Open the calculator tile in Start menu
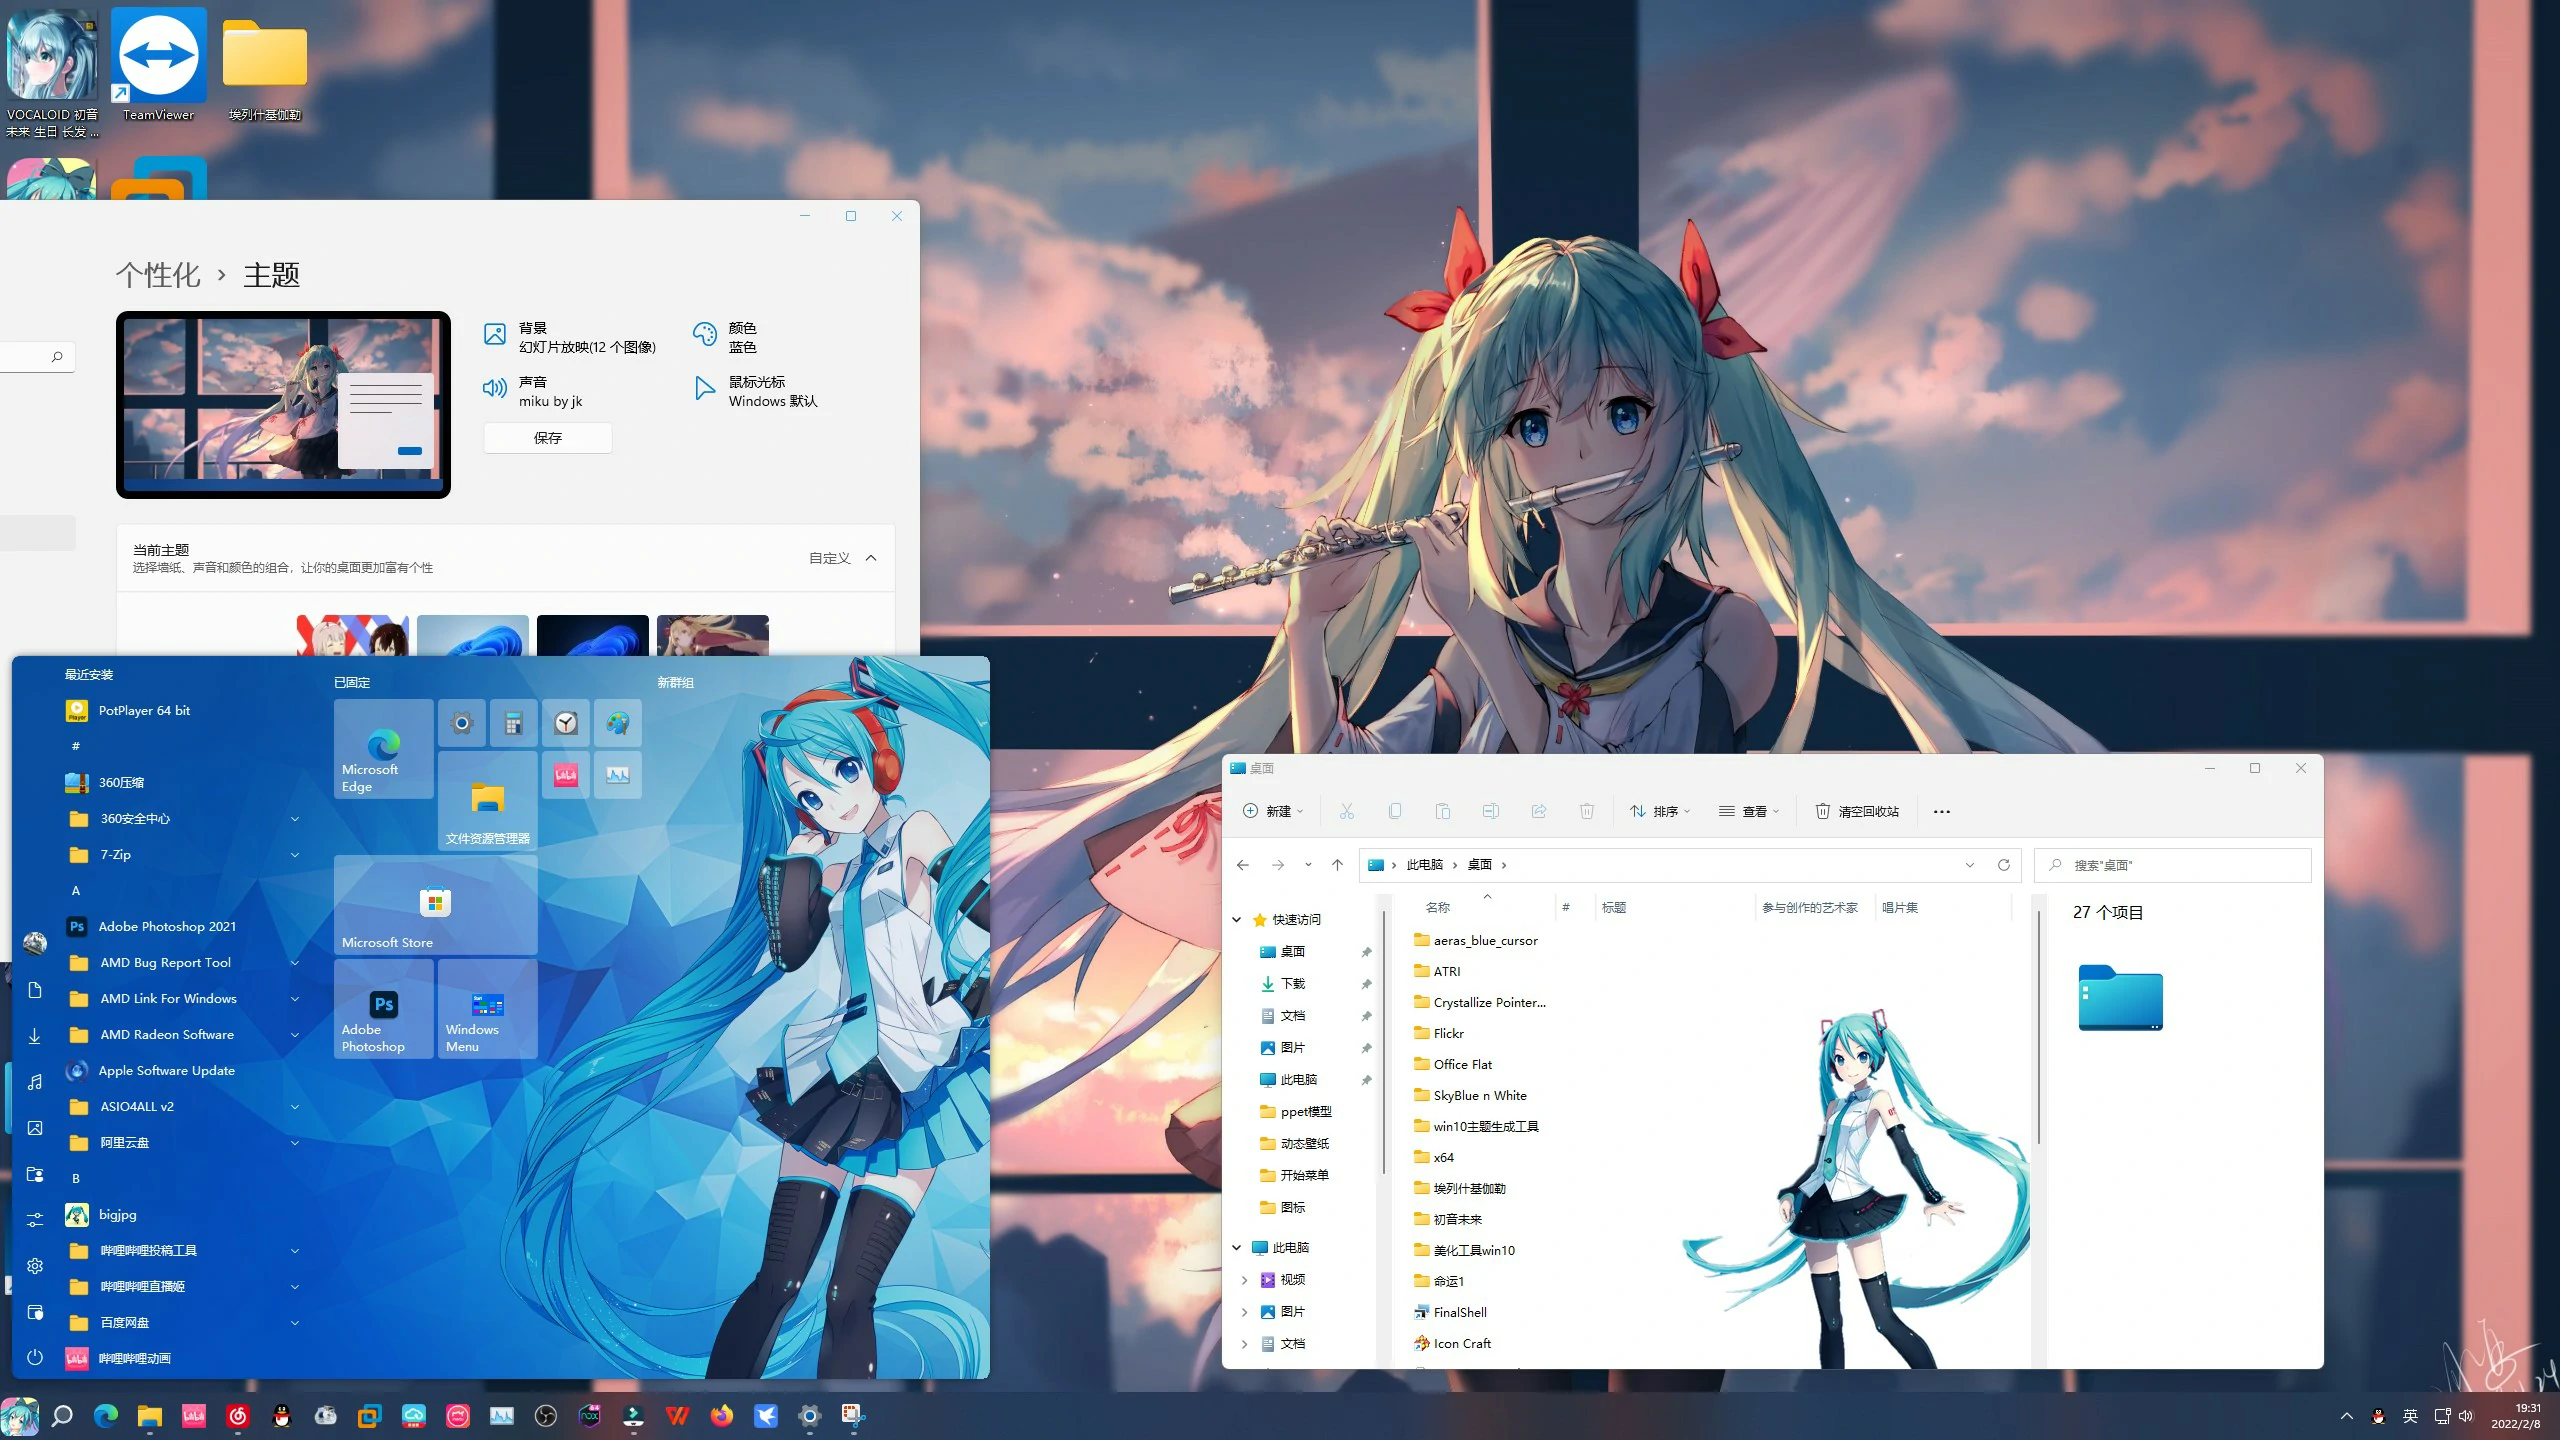 [x=513, y=723]
